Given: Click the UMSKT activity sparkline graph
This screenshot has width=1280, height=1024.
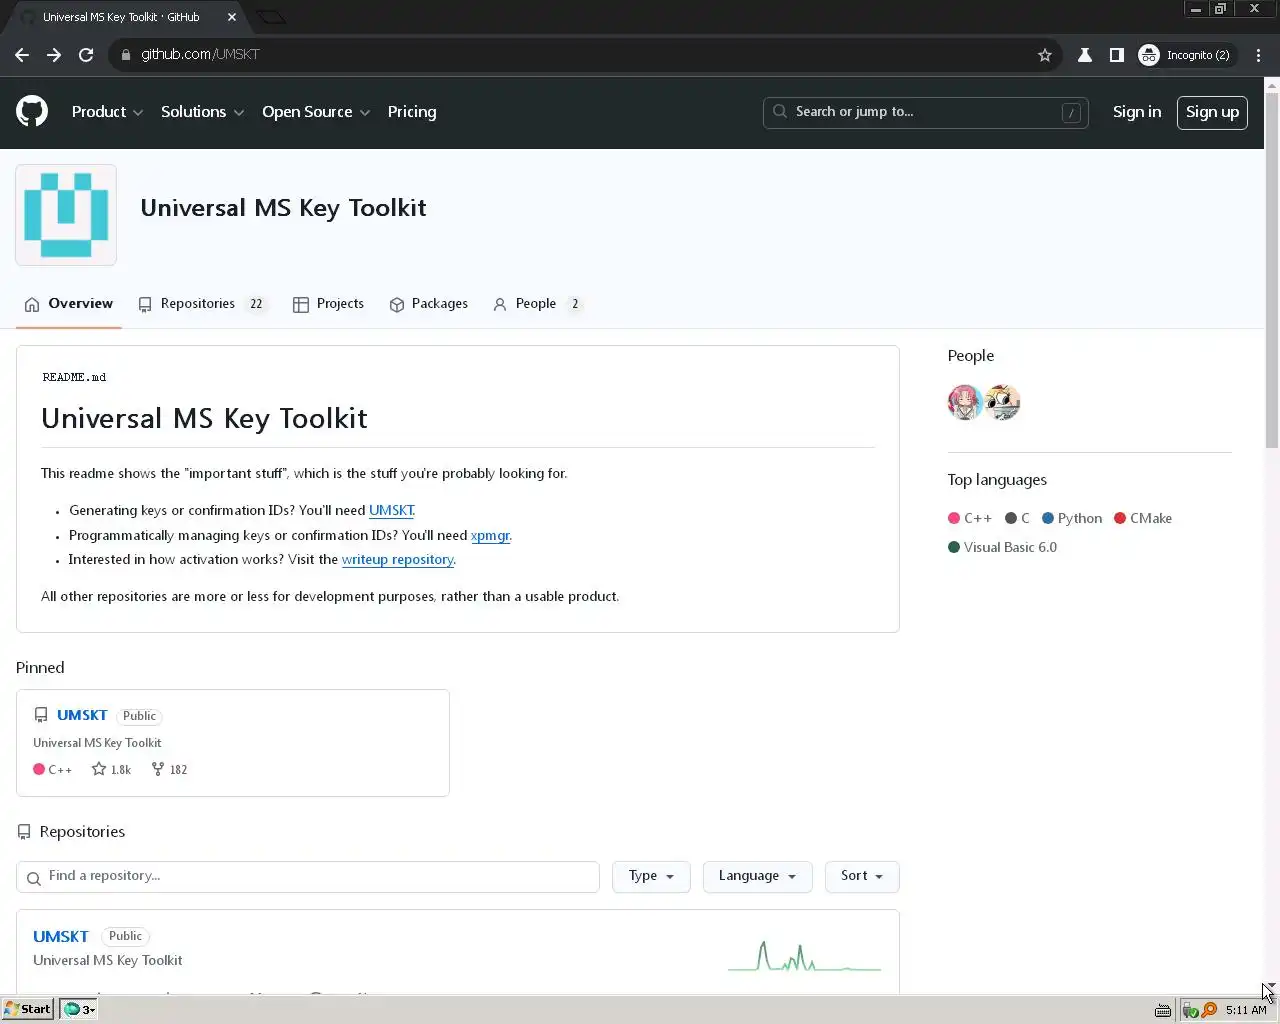Looking at the screenshot, I should coord(804,956).
